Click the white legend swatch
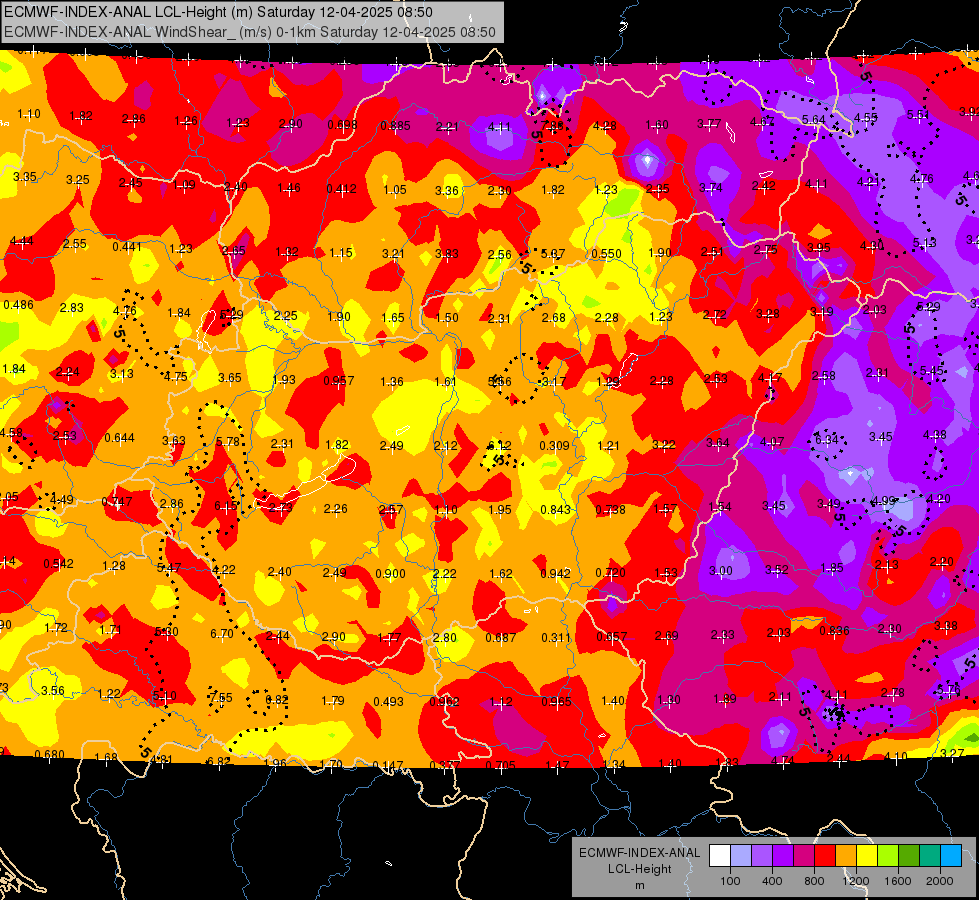 720,856
